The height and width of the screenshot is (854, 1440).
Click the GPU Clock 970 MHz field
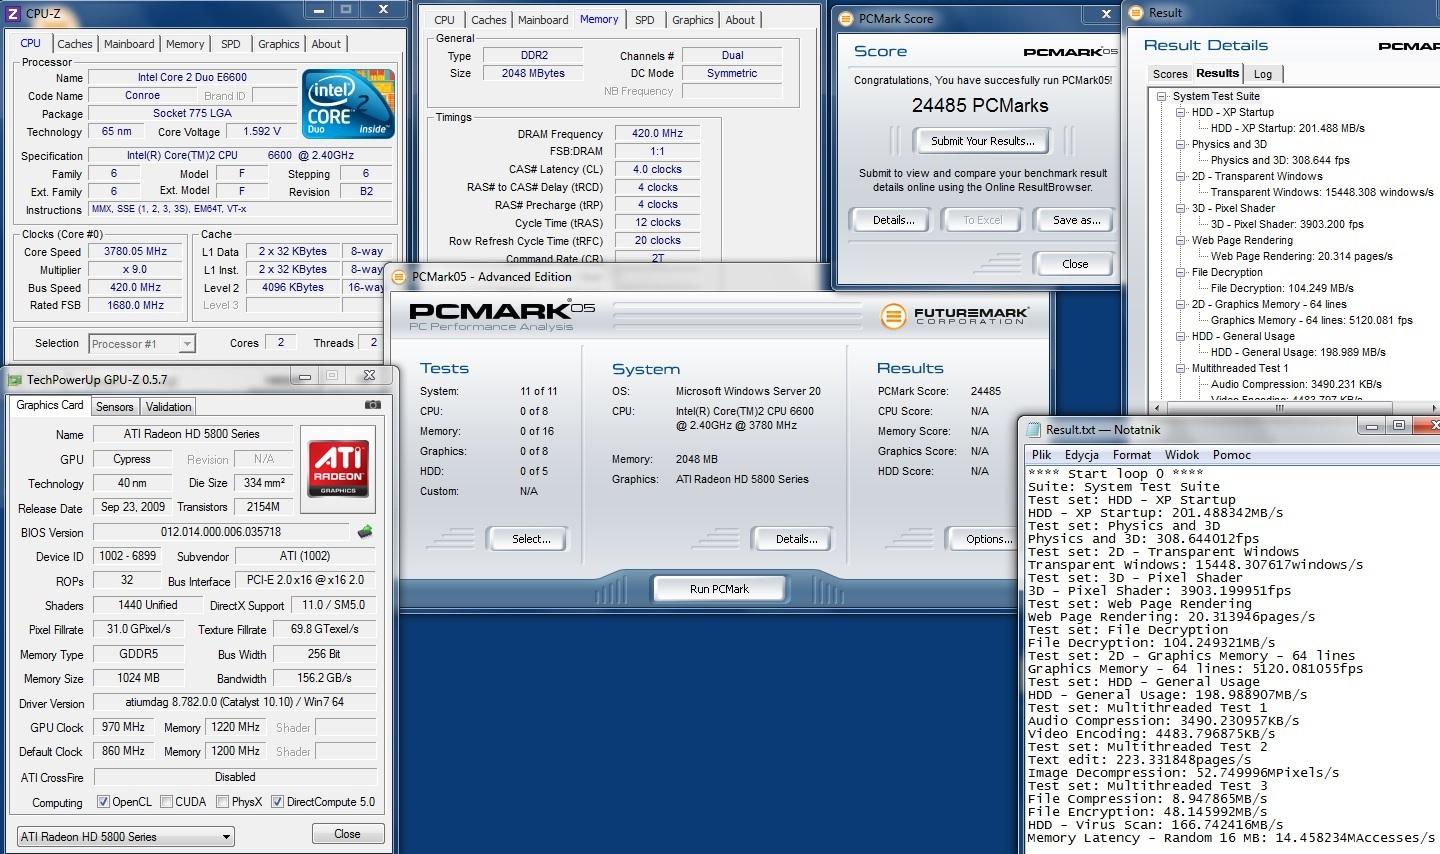[123, 727]
